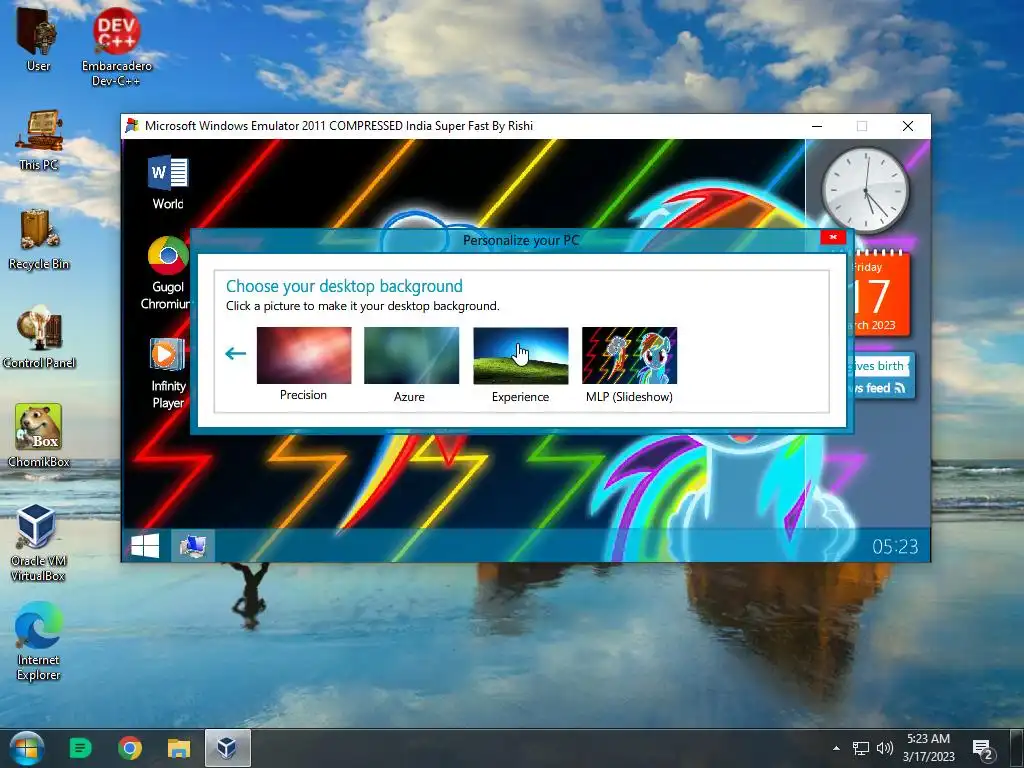Click the analog clock gadget

(865, 191)
